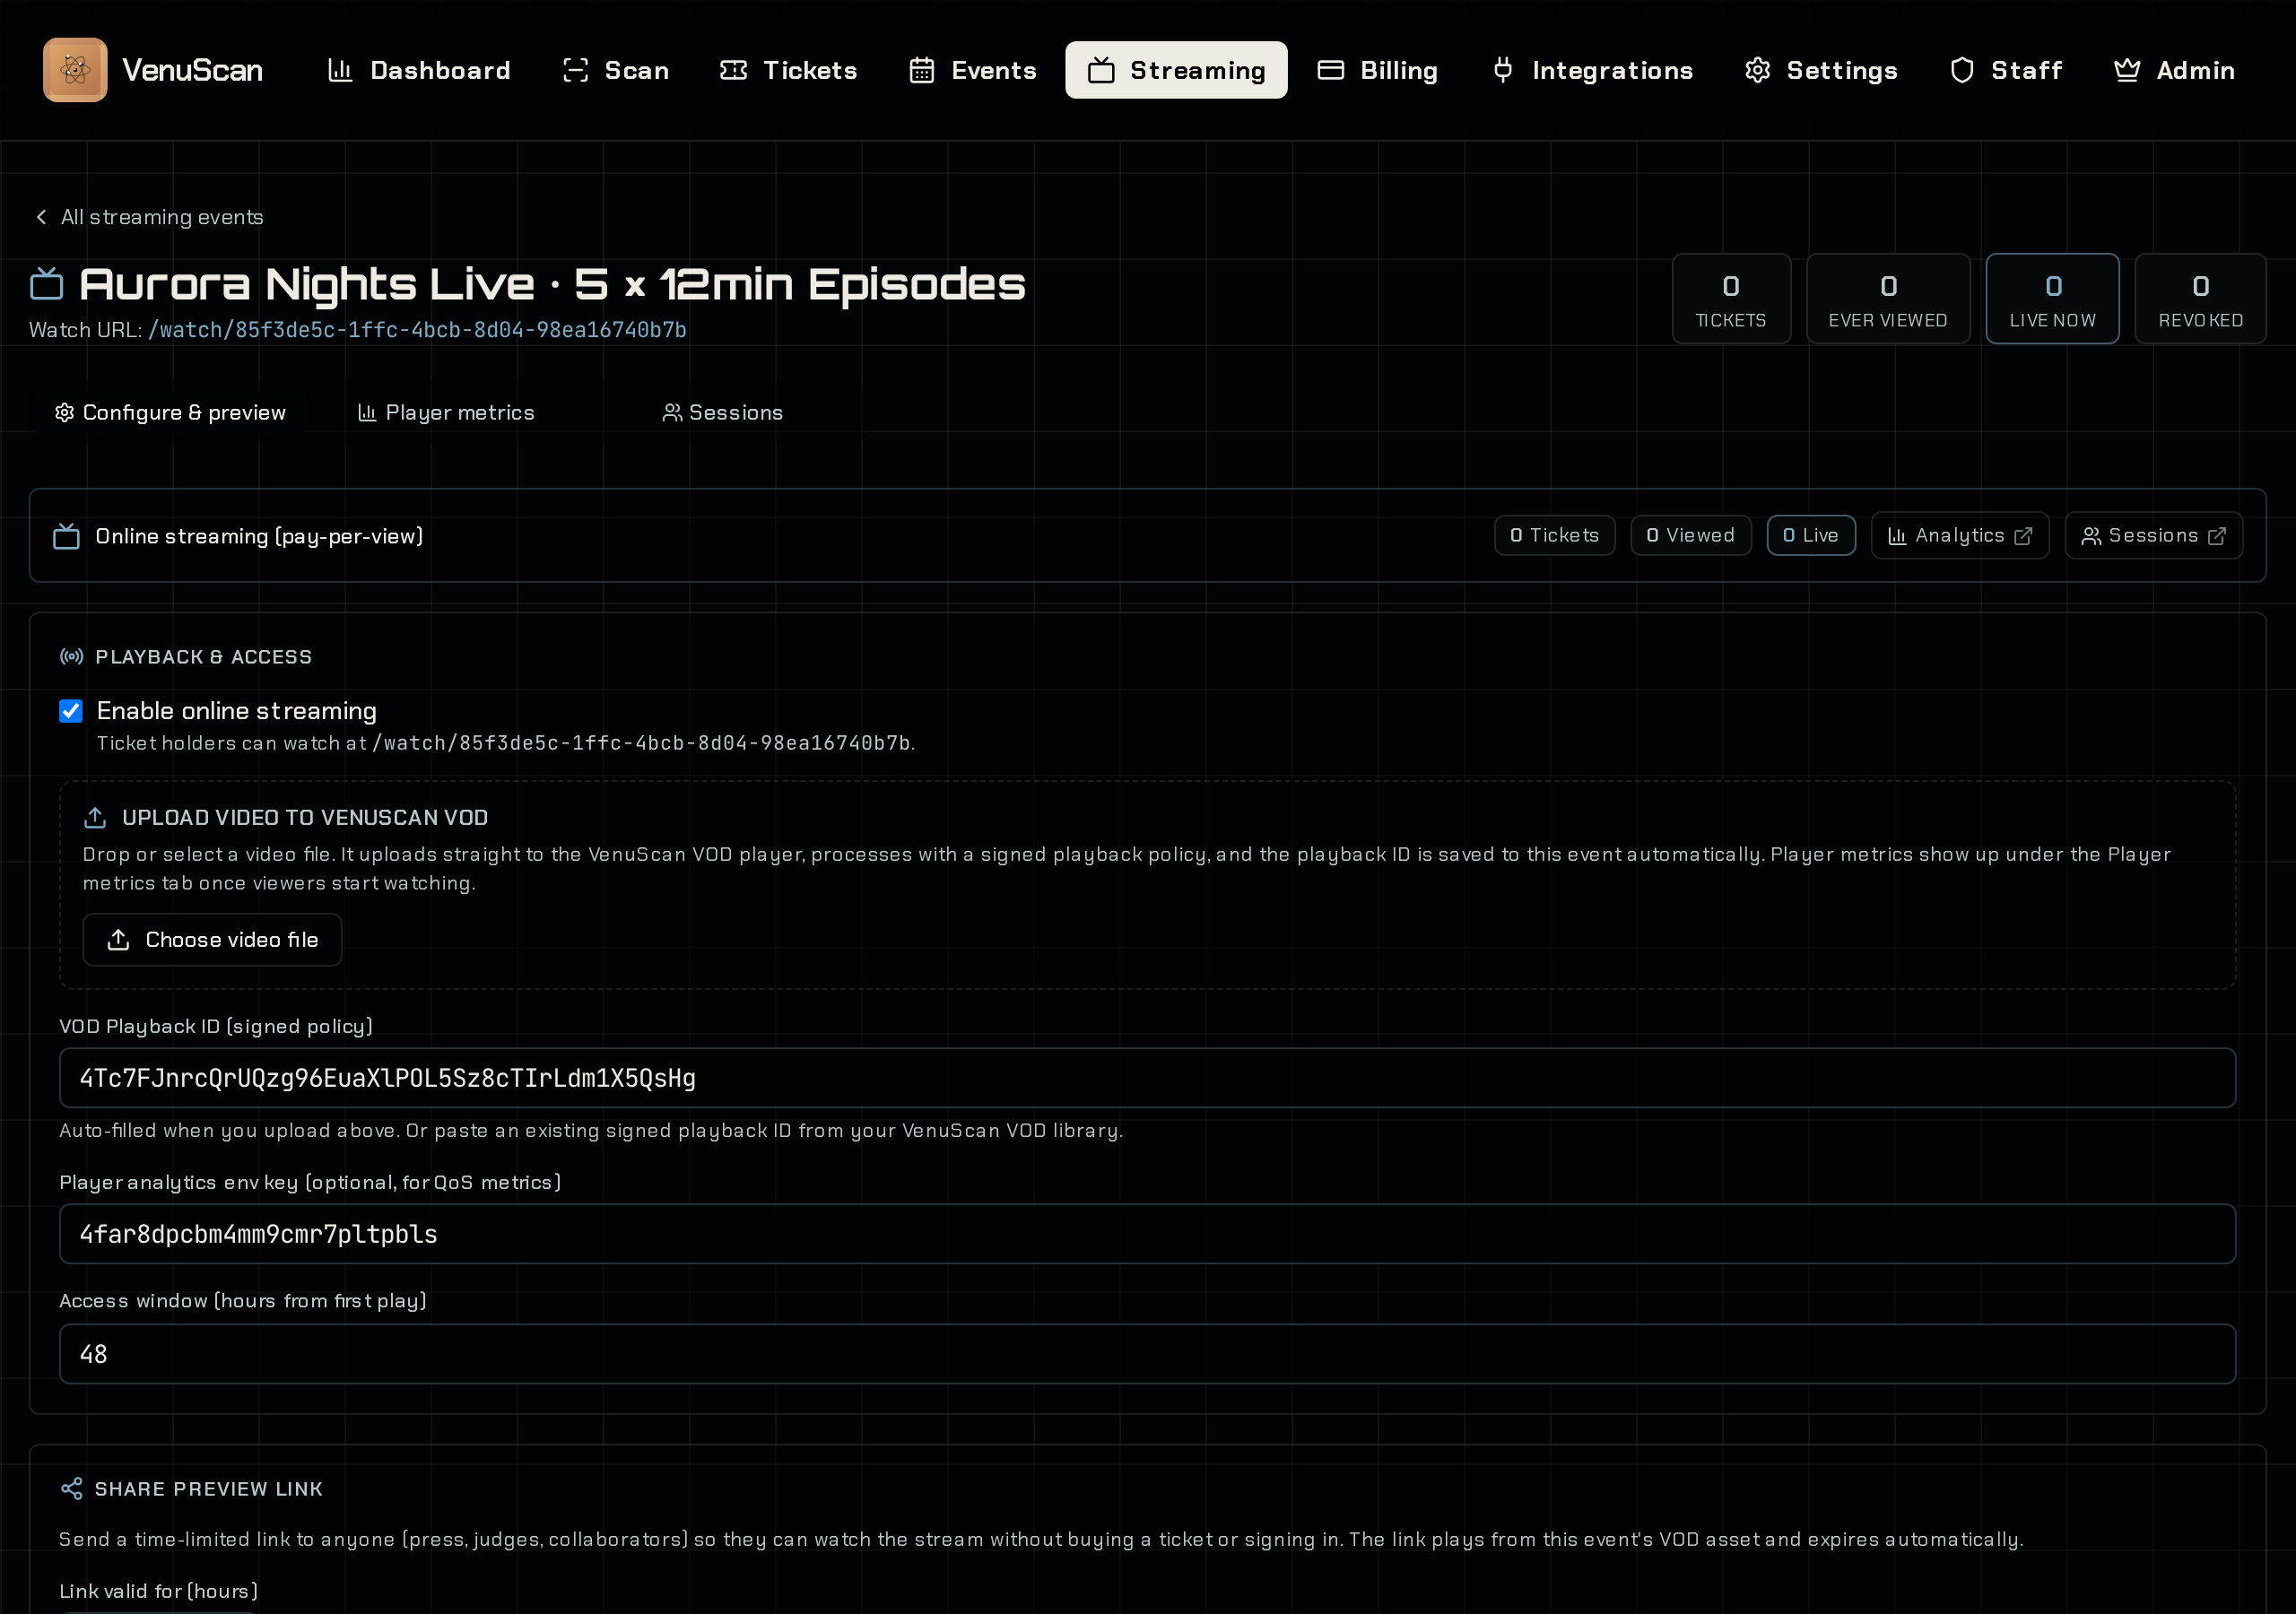Click the 0 Live badge
Viewport: 2296px width, 1614px height.
(1810, 535)
